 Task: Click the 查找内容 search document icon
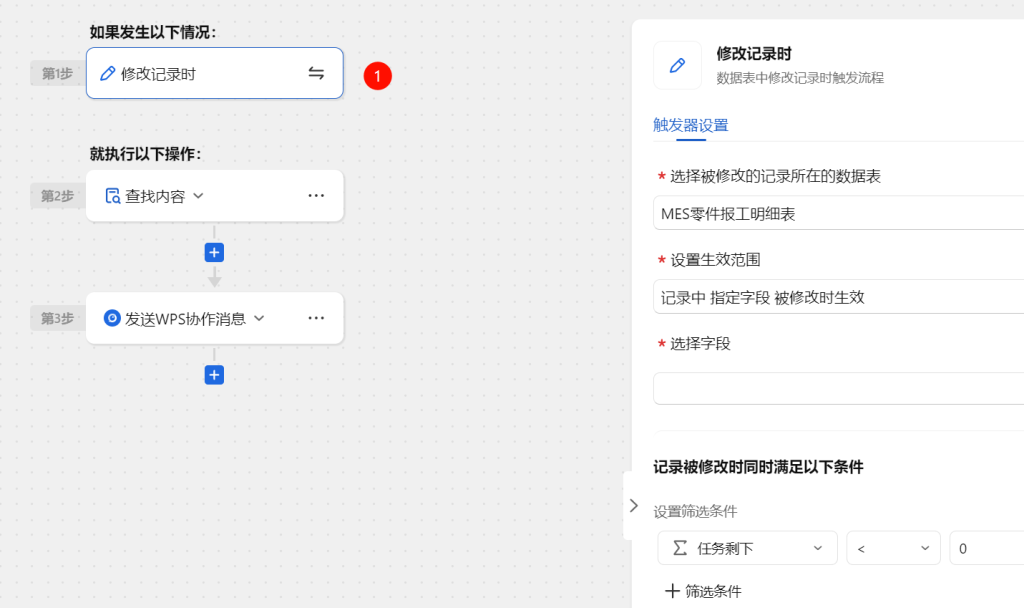(112, 196)
